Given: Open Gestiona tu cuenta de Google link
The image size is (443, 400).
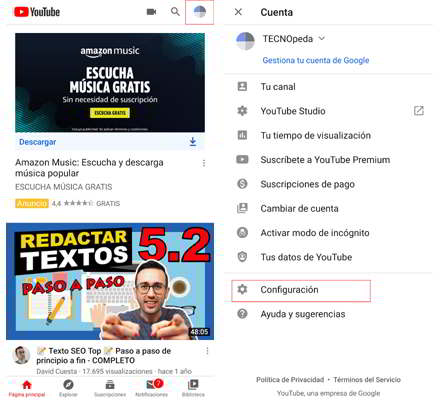Looking at the screenshot, I should [316, 60].
